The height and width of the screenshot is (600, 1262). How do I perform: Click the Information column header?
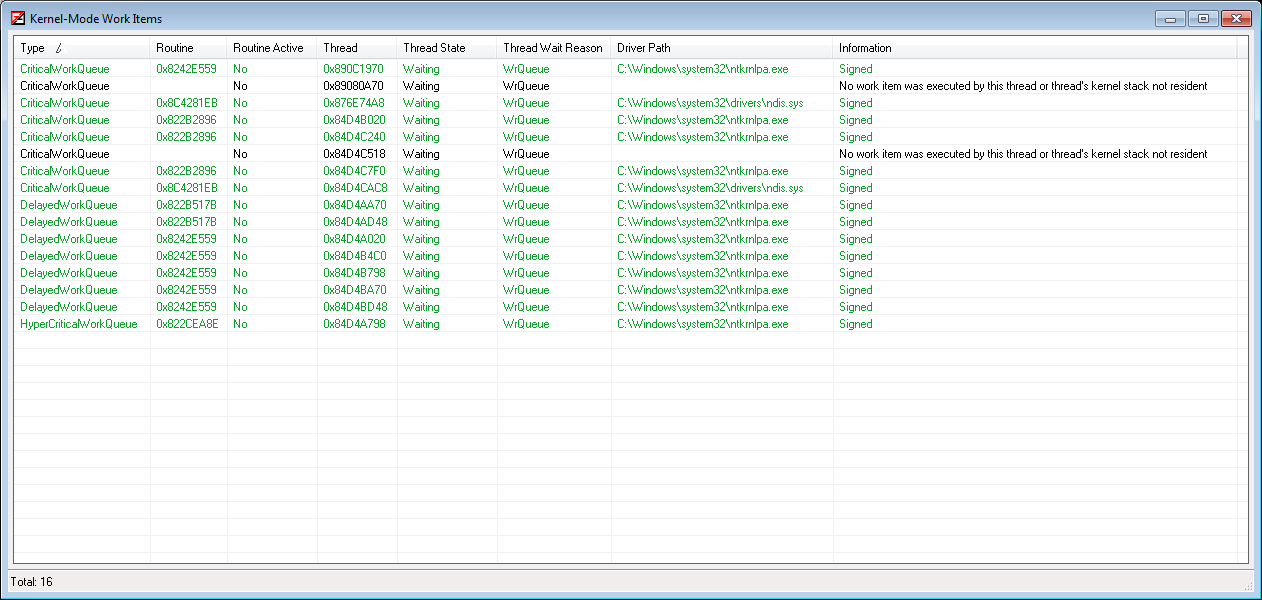865,48
